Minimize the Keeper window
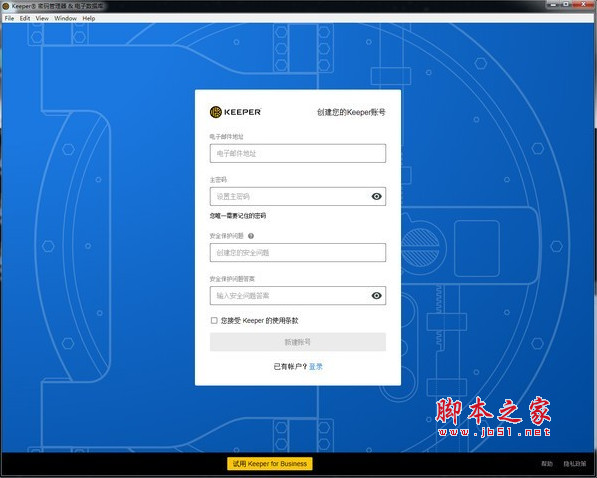Screen dimensions: 597x478 click(553, 4)
